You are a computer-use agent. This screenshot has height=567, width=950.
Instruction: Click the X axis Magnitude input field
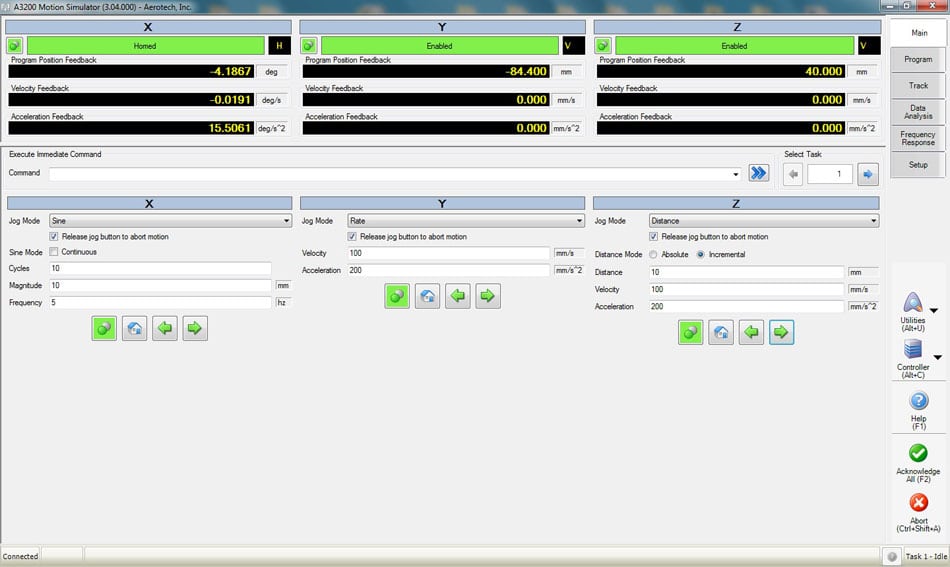point(159,286)
